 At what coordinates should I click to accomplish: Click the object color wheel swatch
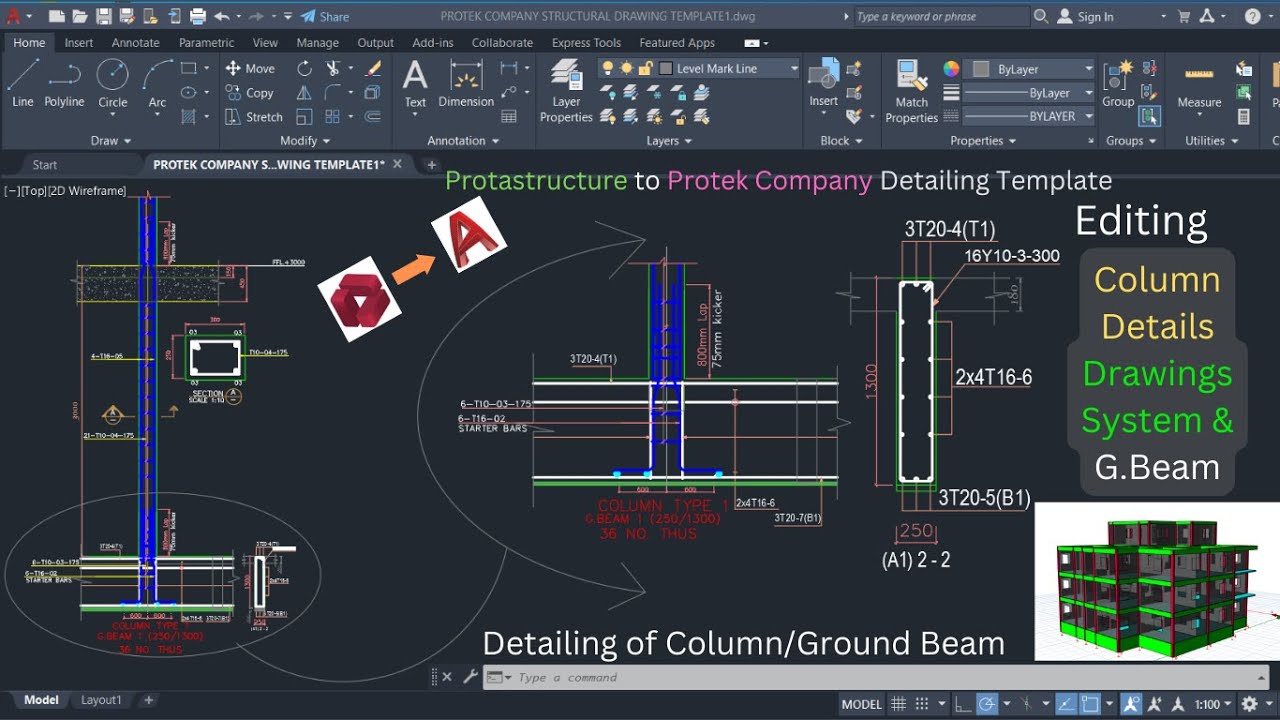(951, 69)
